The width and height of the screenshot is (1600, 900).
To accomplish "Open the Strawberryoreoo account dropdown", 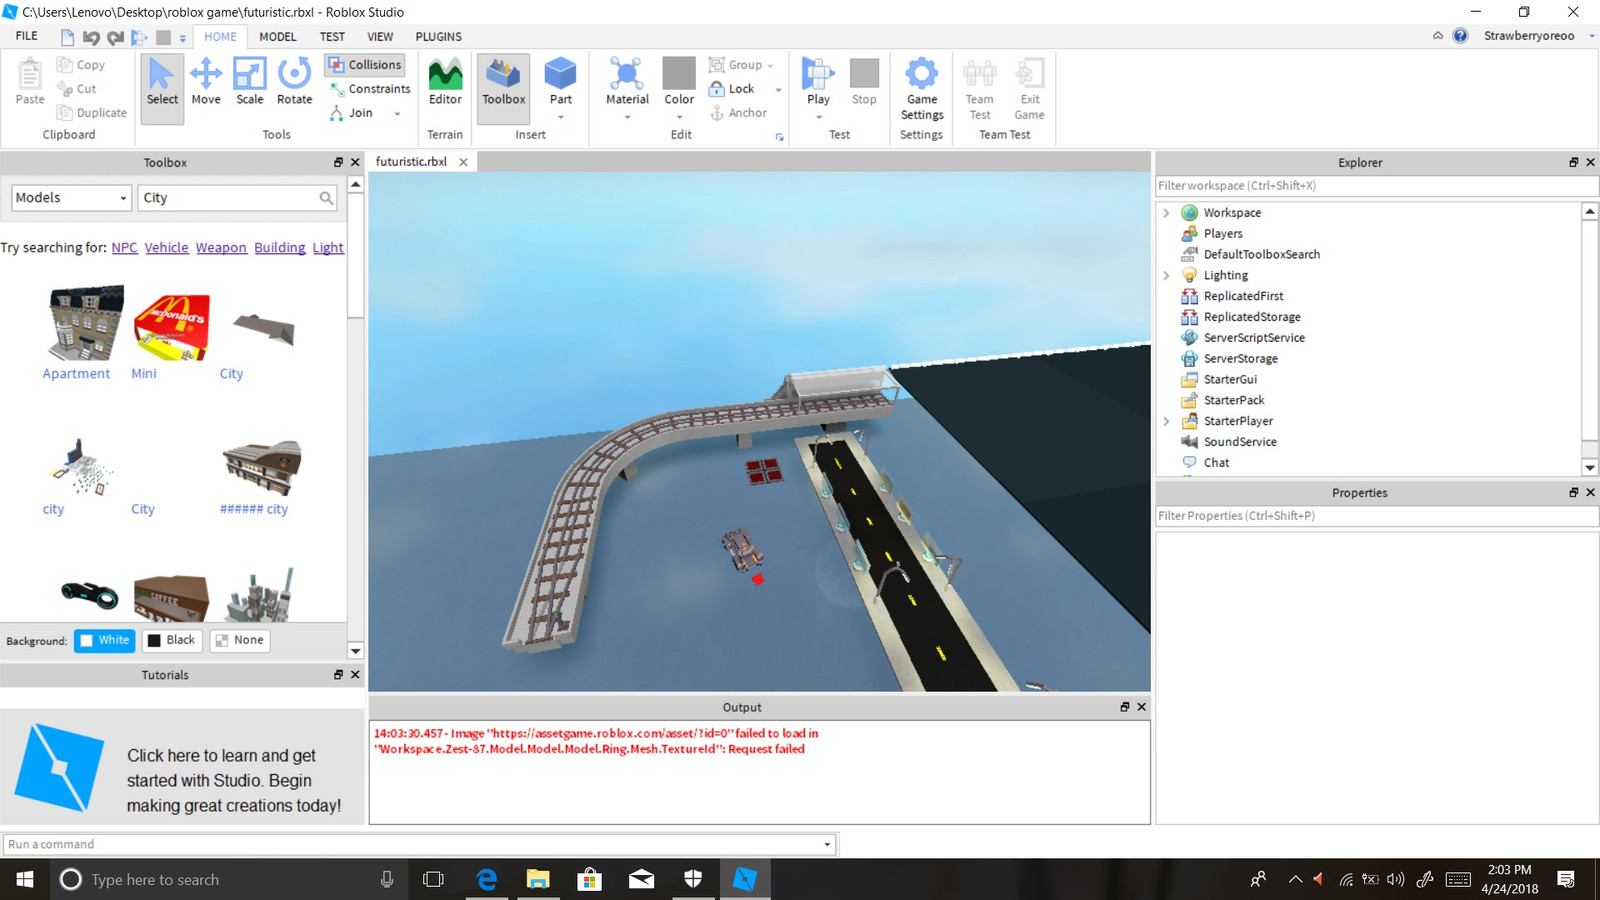I will point(1591,36).
